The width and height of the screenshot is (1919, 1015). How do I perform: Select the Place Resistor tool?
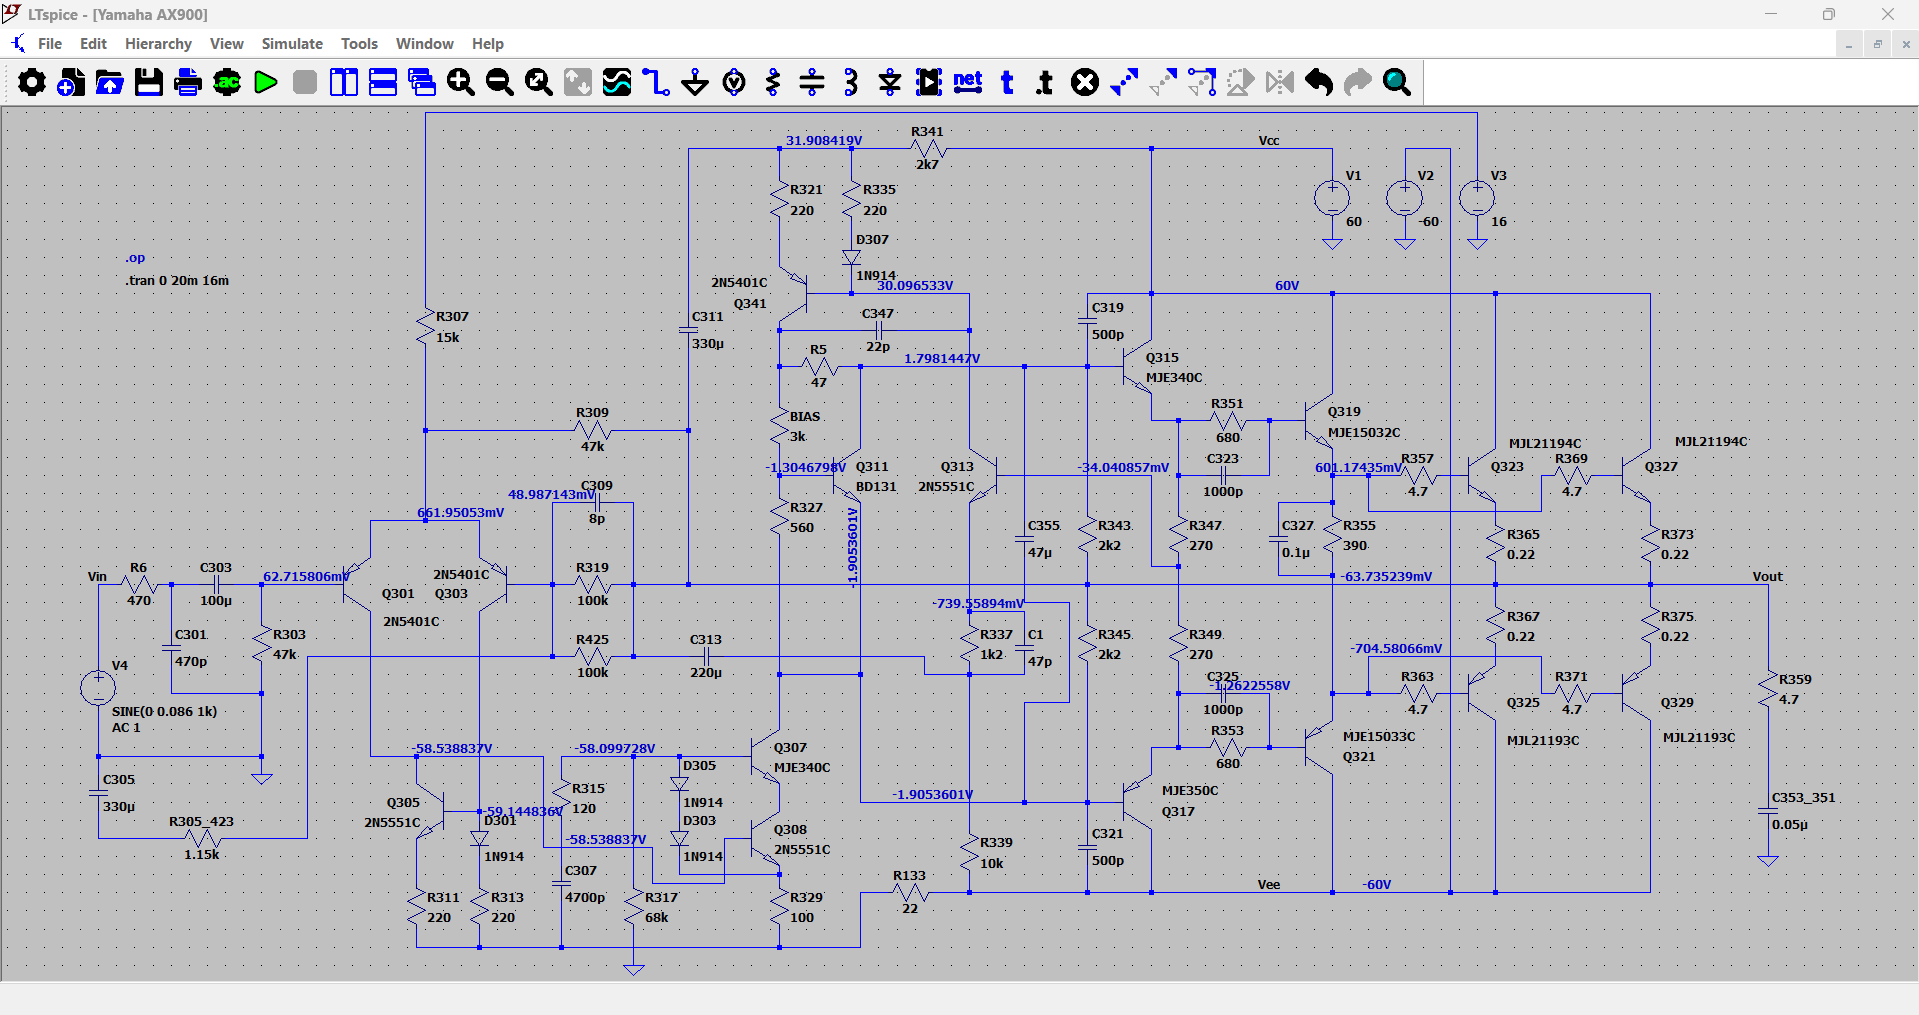coord(773,82)
